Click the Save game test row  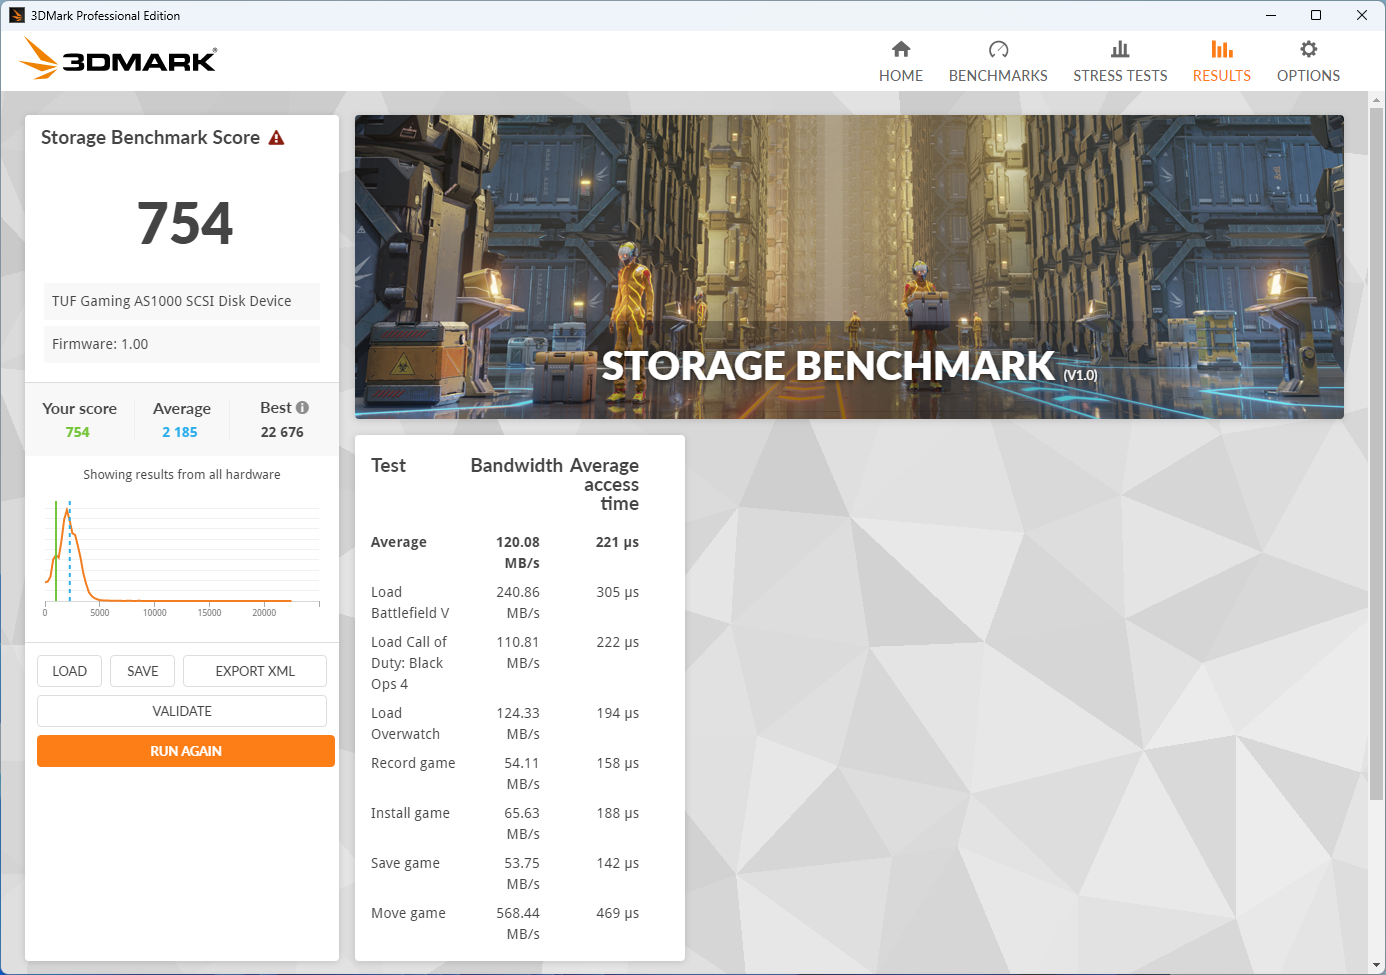coord(505,874)
